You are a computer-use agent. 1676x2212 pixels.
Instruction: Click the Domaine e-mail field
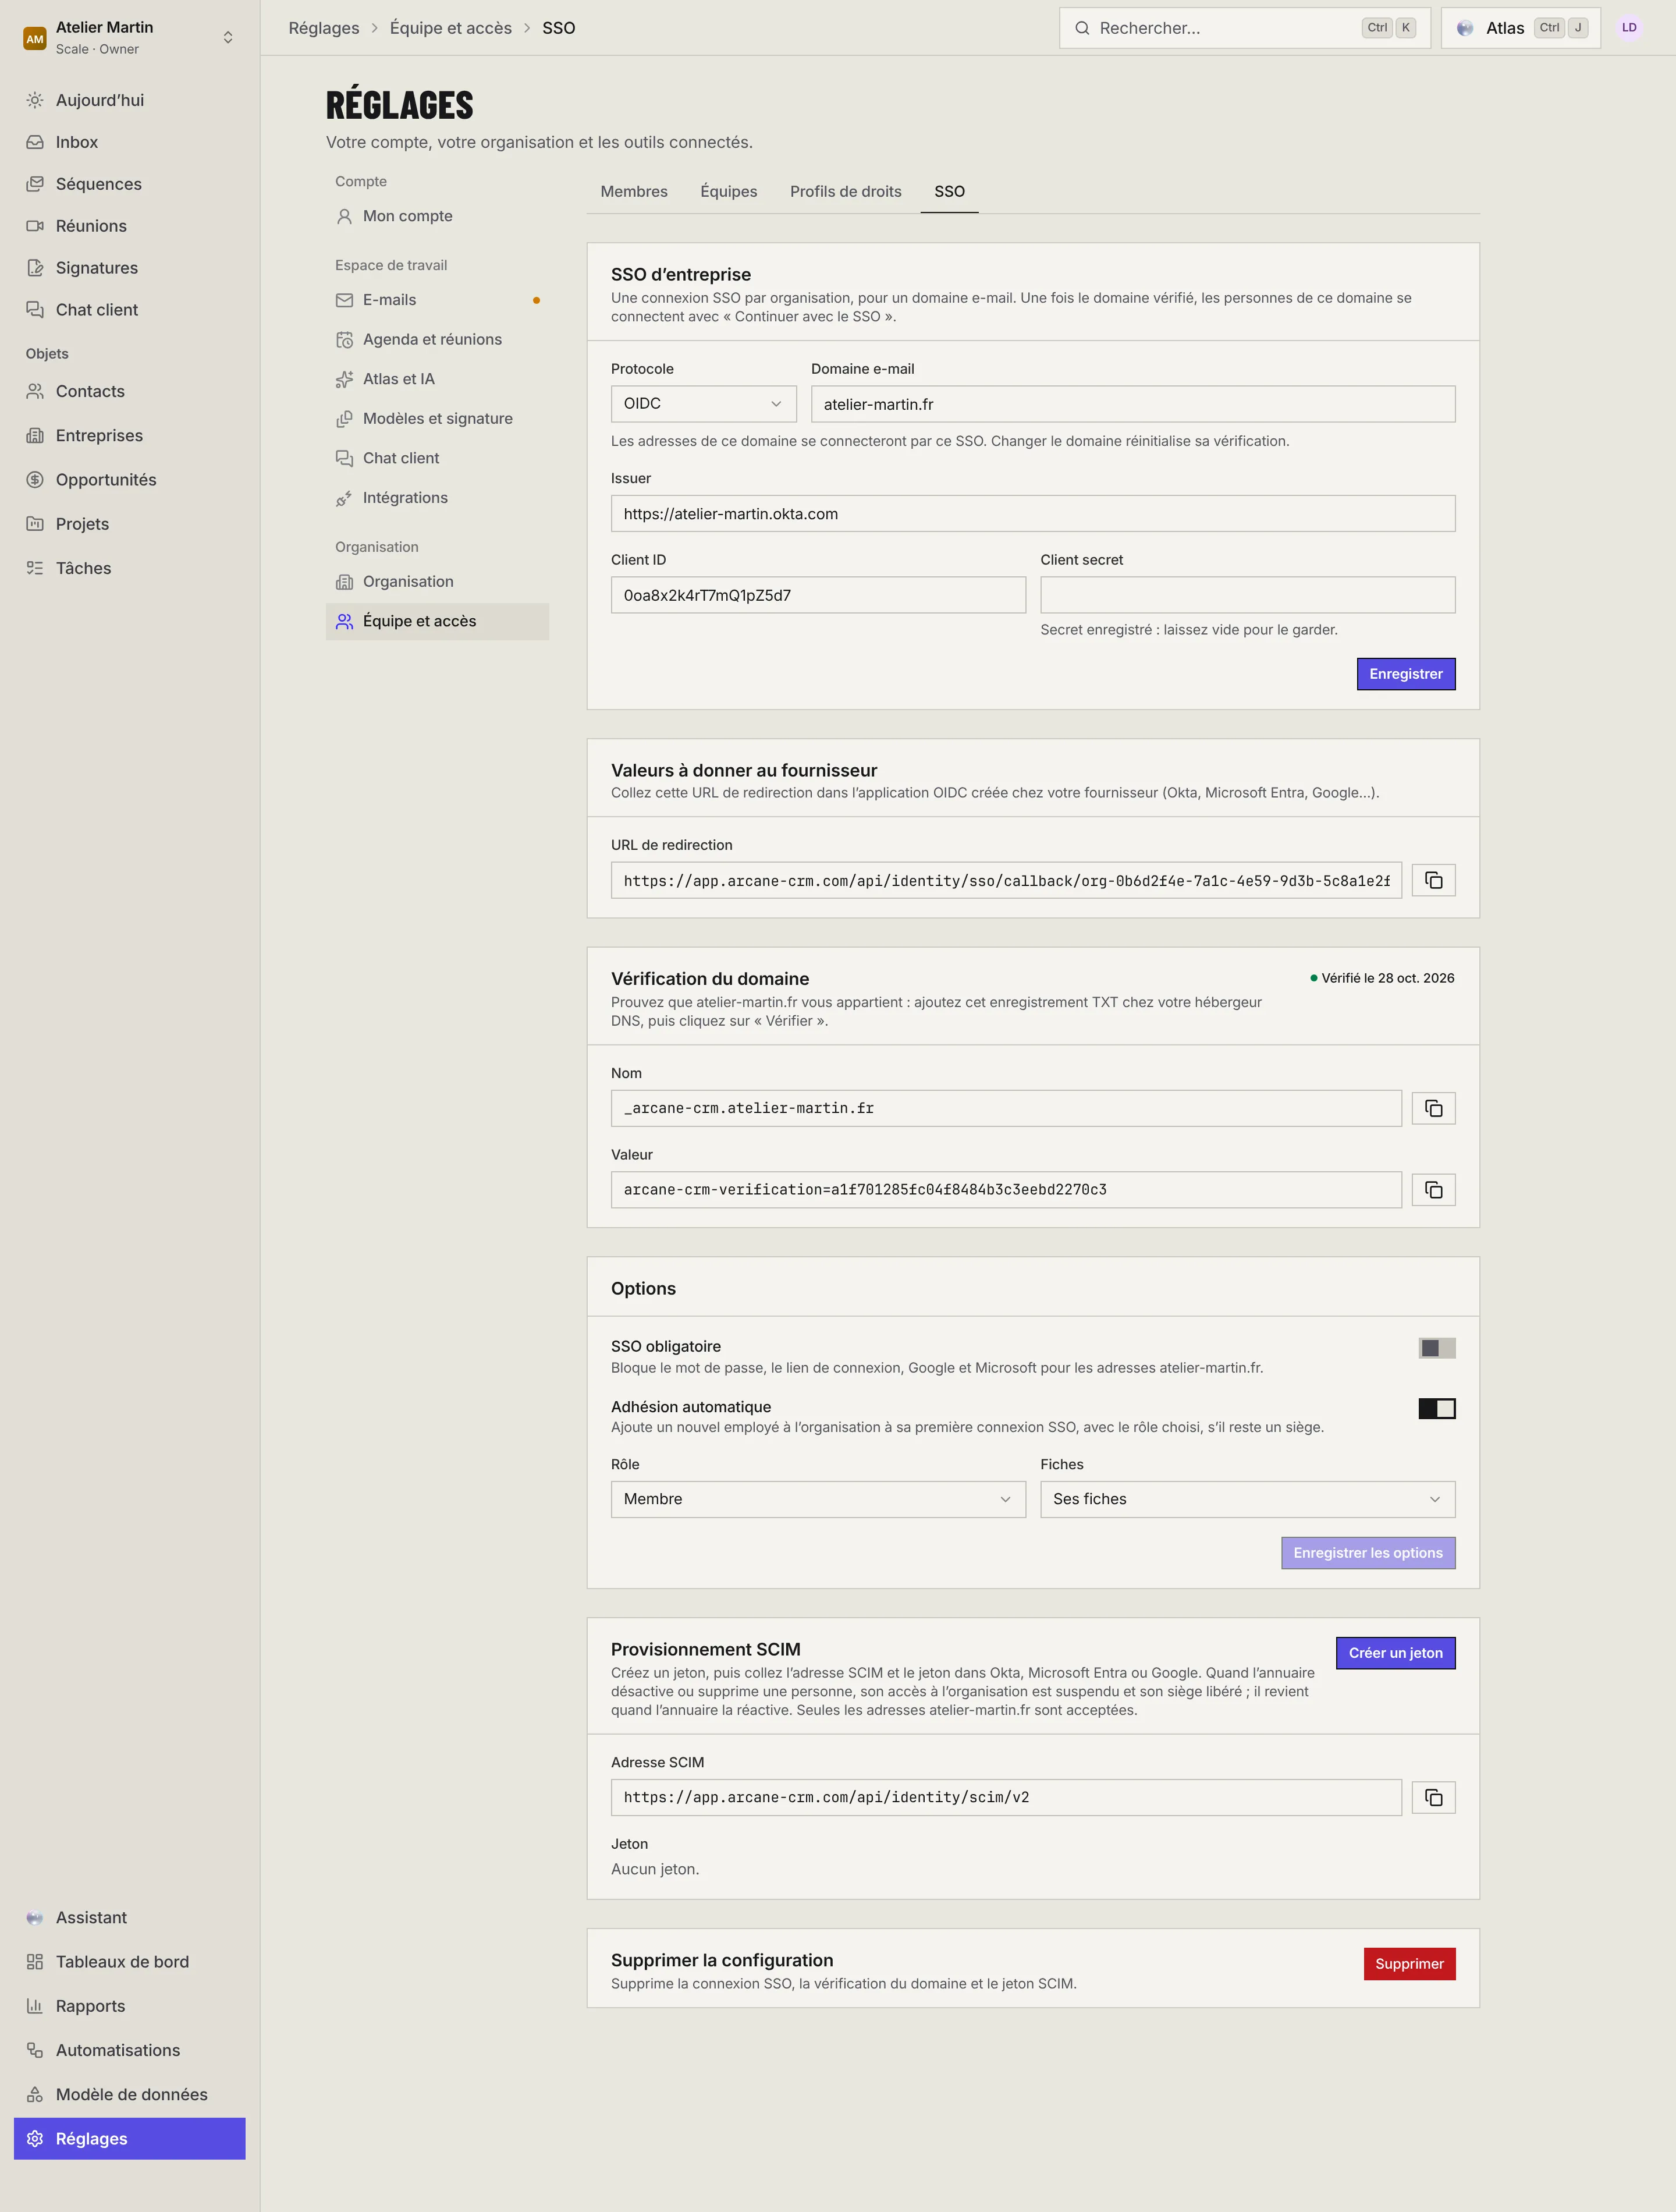[1133, 404]
